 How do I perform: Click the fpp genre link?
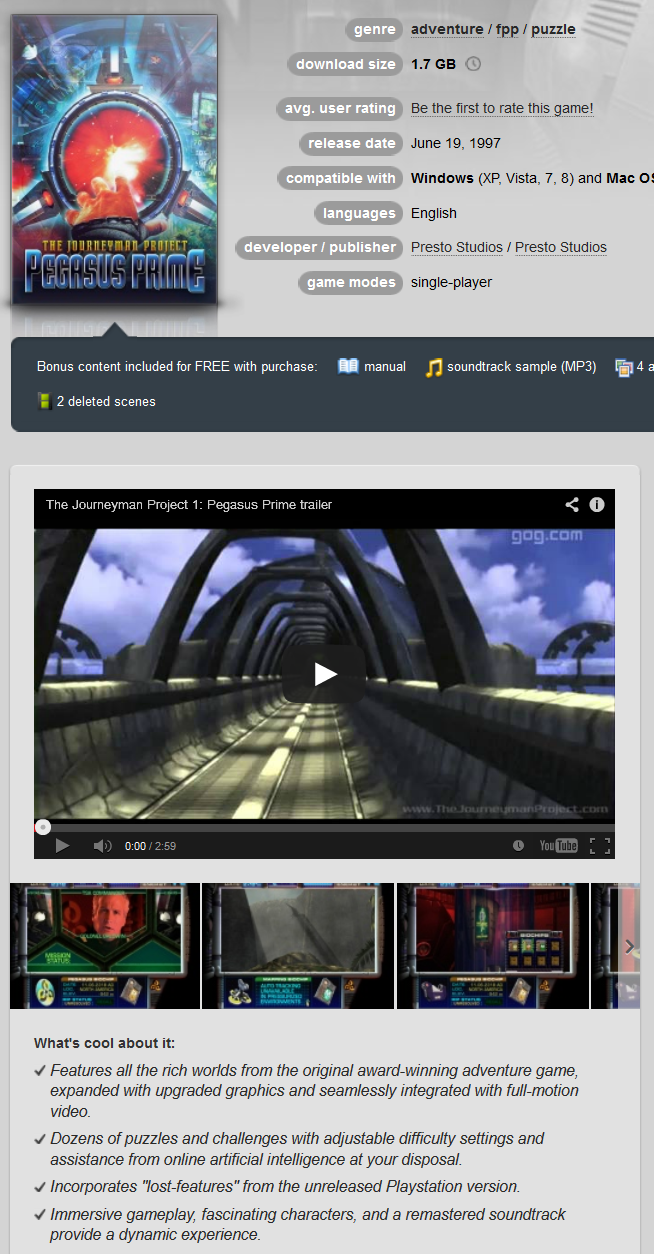point(507,29)
